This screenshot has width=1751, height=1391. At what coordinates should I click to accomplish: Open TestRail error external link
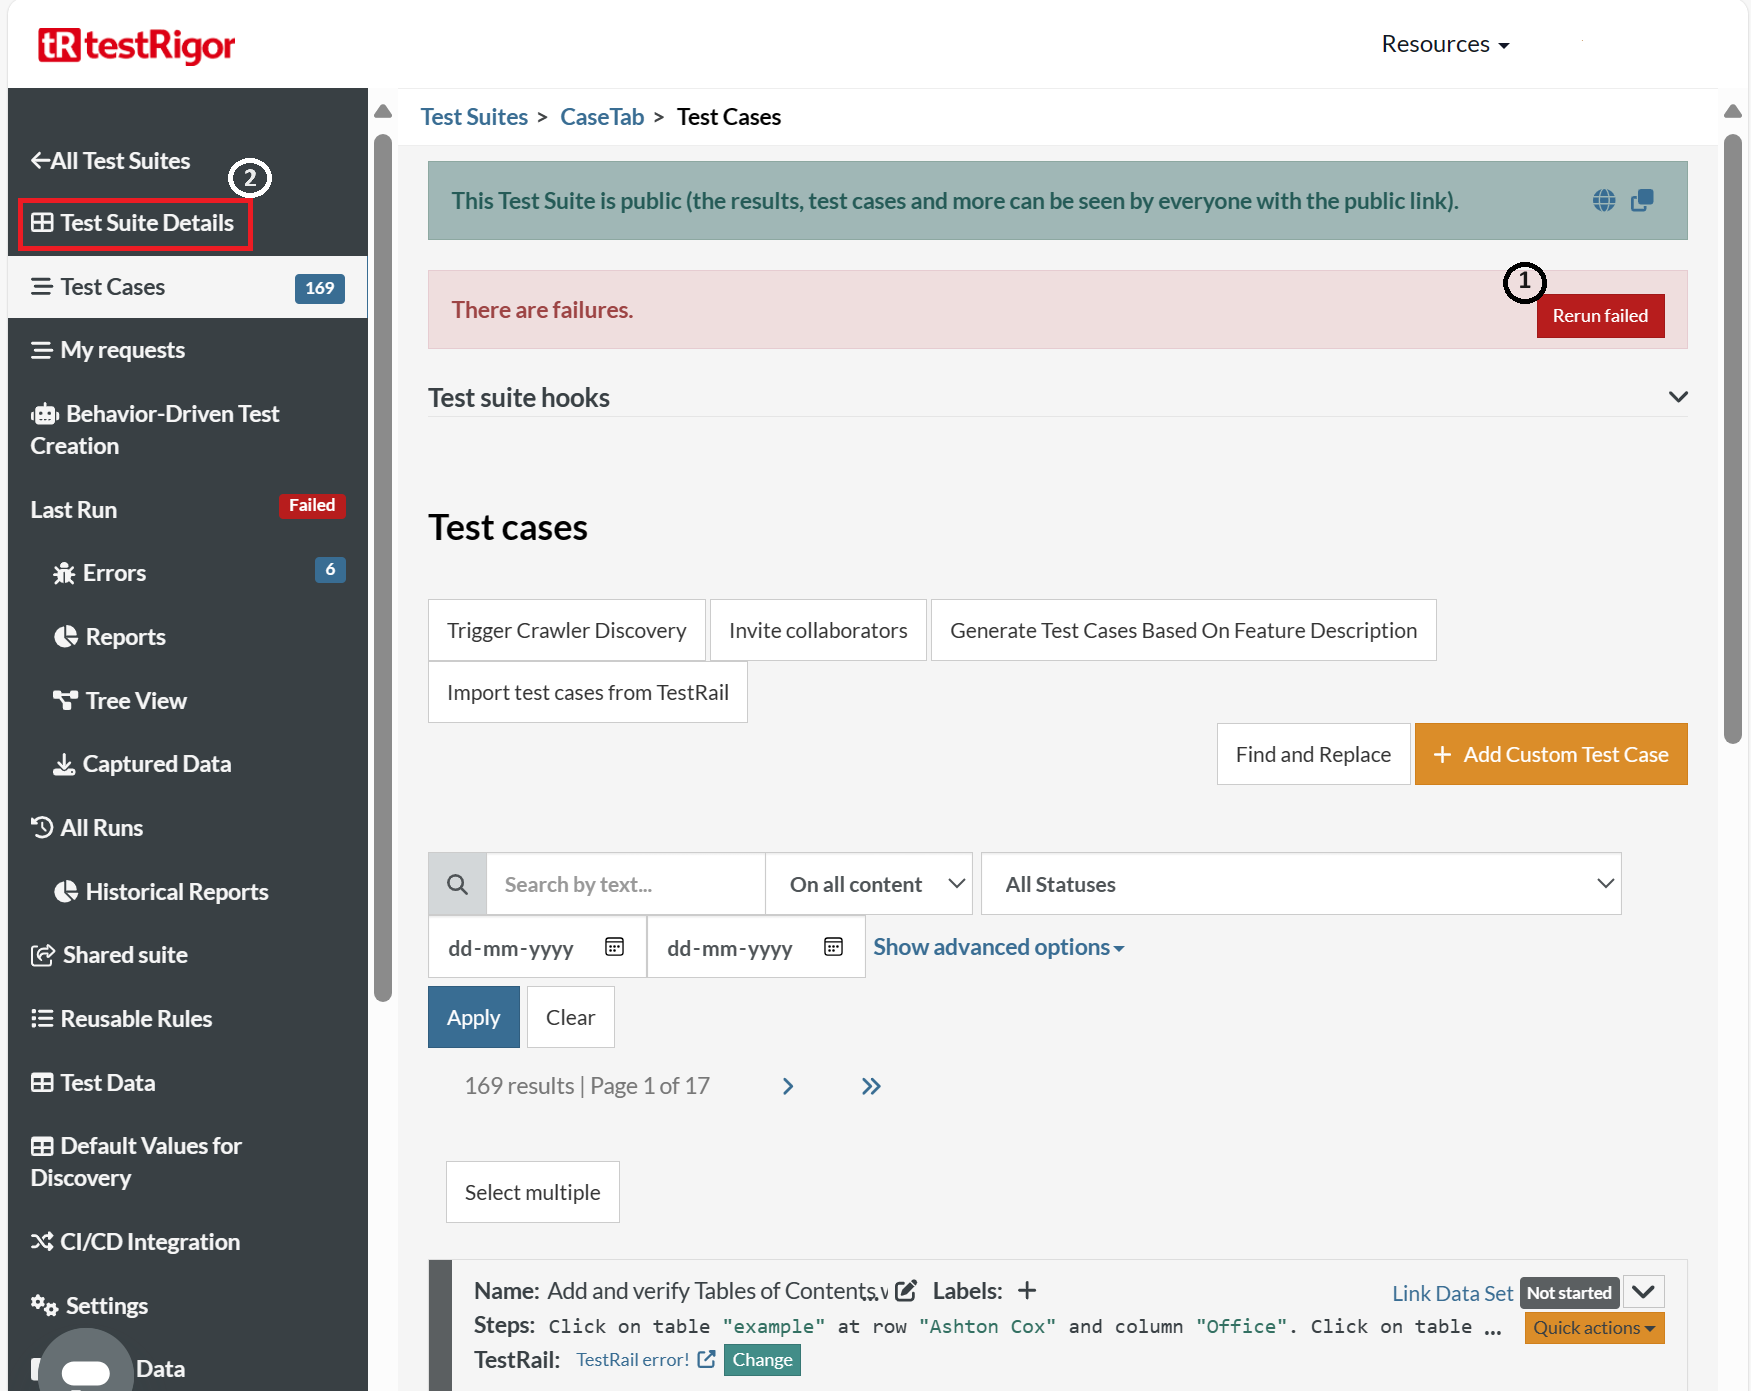coord(706,1359)
